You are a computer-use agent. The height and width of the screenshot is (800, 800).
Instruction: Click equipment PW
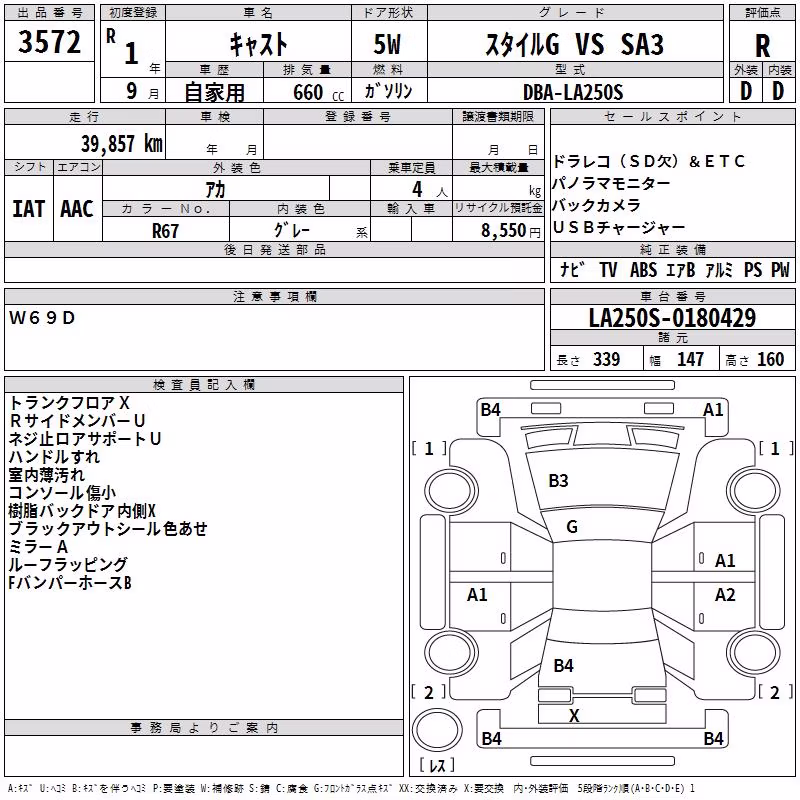tap(780, 270)
